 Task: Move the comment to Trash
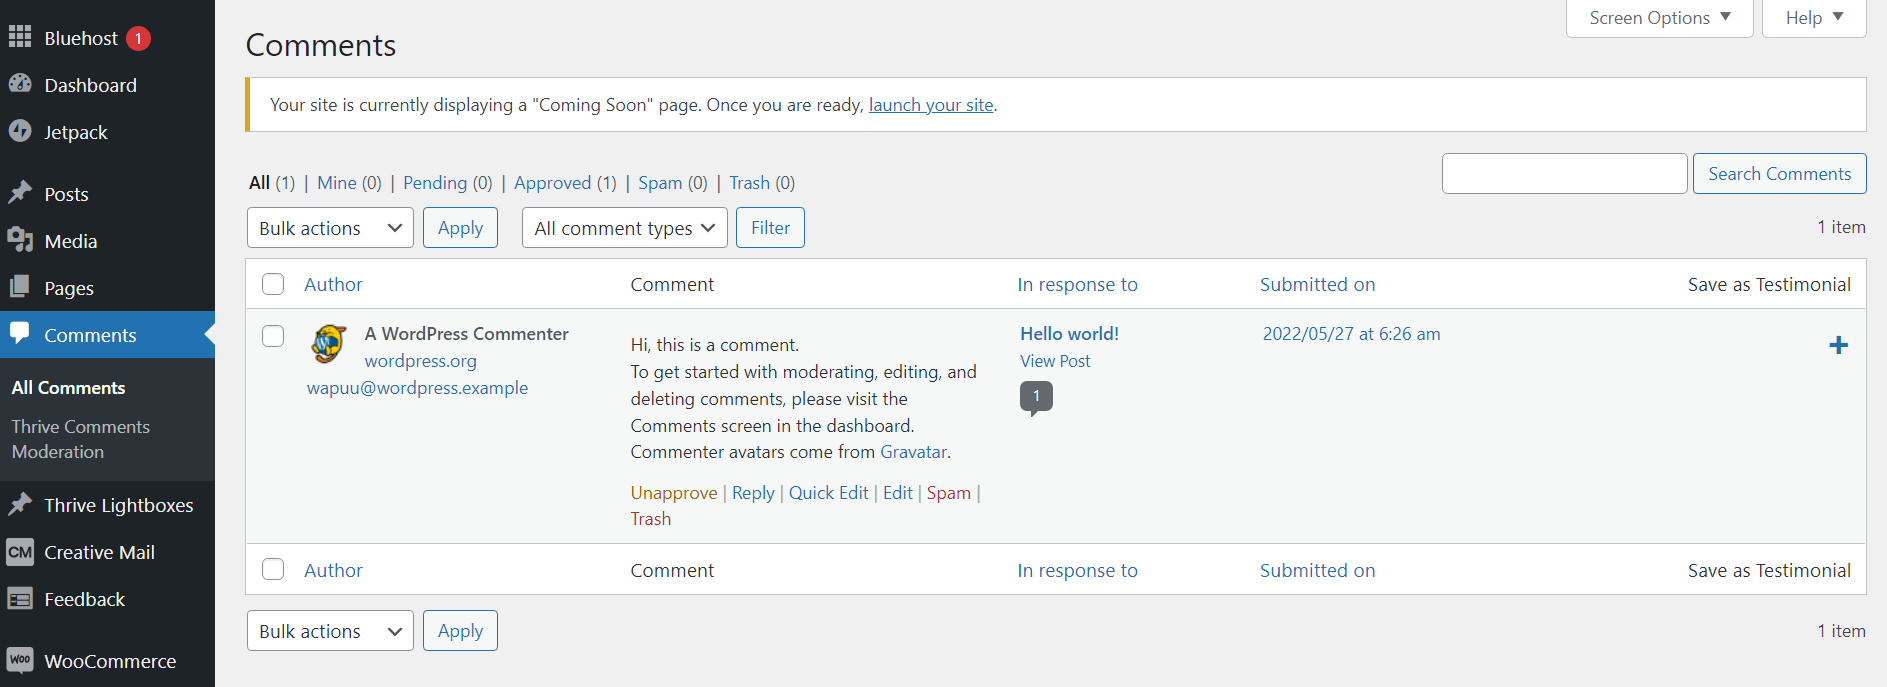point(650,519)
